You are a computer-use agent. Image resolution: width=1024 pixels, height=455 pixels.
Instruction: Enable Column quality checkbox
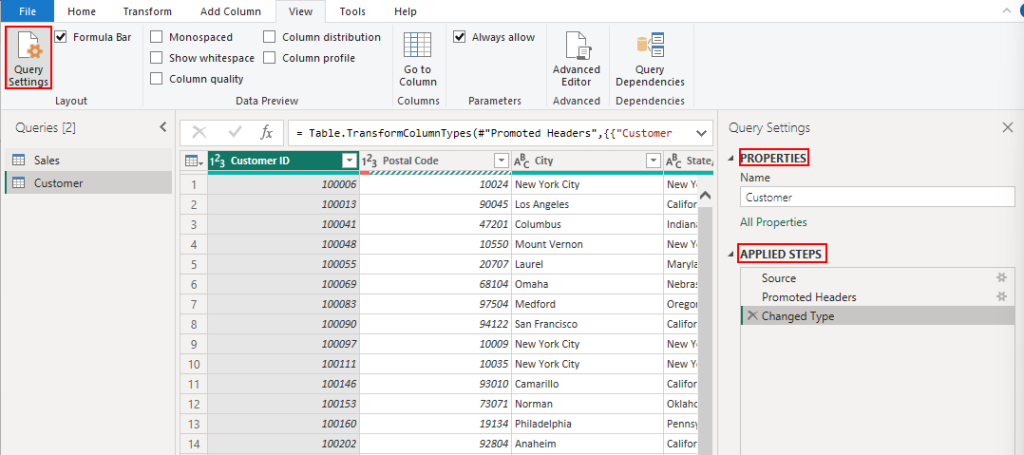click(156, 79)
